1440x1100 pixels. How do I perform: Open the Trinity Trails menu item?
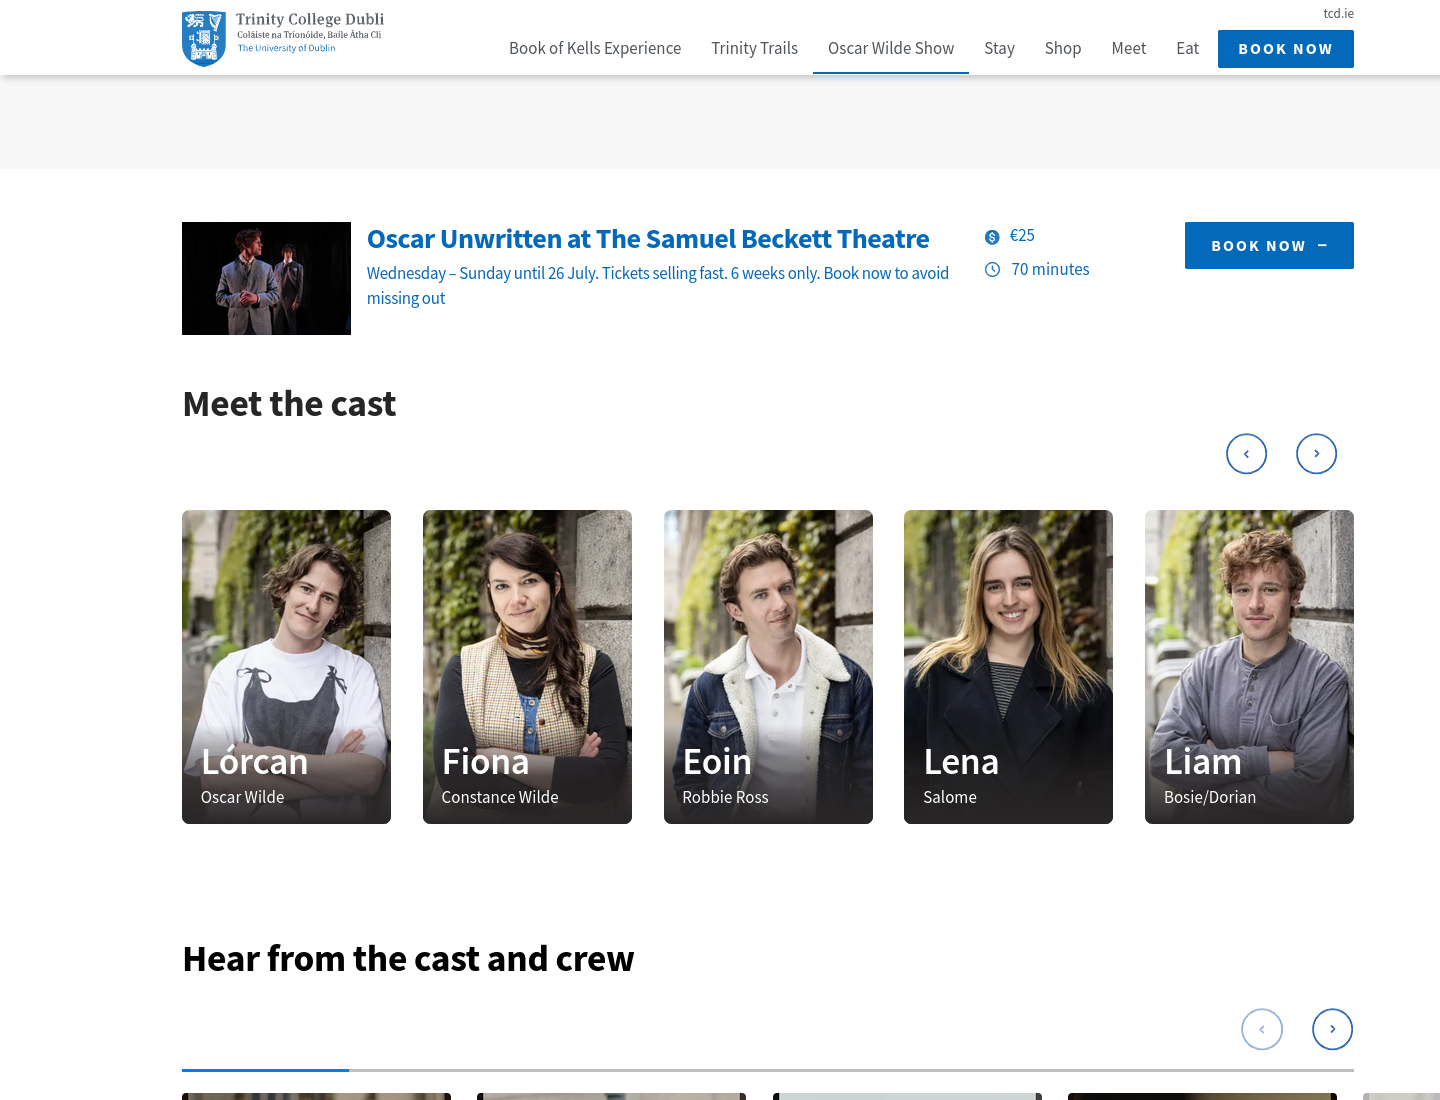coord(754,48)
